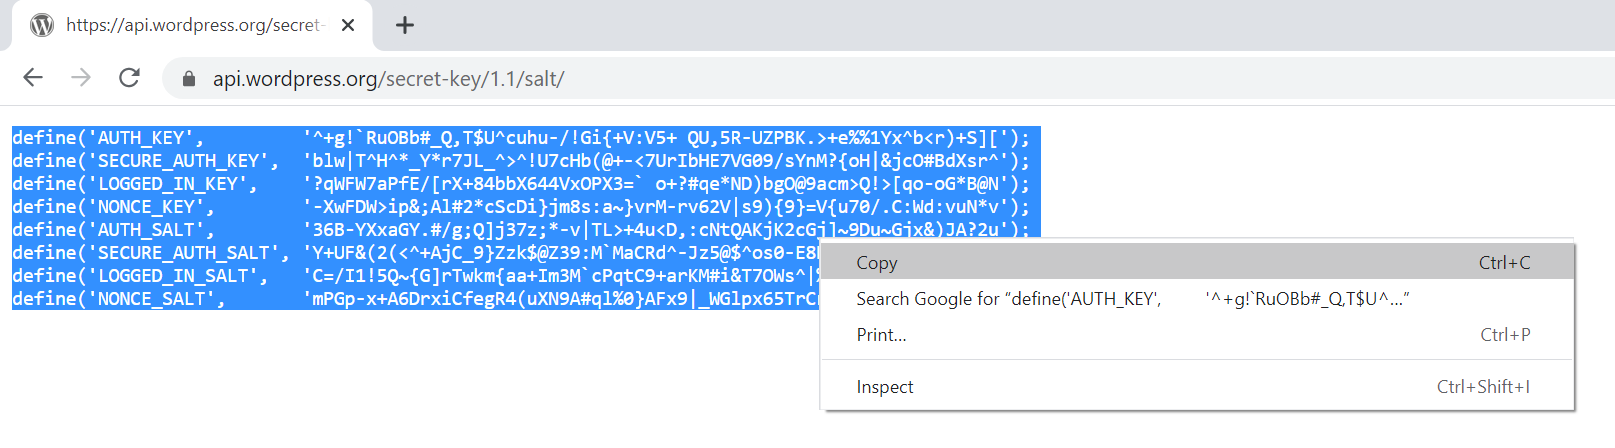Click the forward navigation arrow

(81, 78)
